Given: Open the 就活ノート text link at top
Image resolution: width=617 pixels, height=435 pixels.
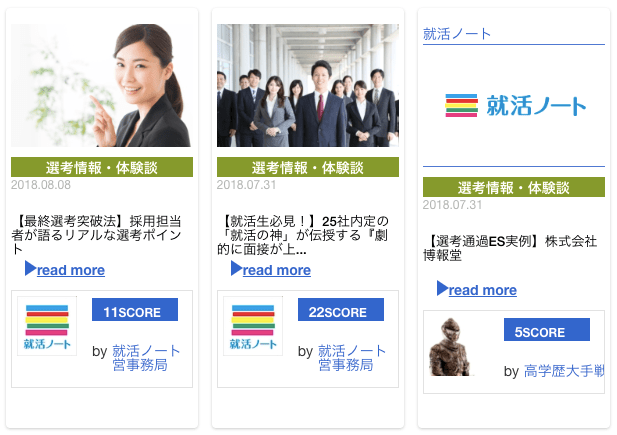Looking at the screenshot, I should point(456,34).
